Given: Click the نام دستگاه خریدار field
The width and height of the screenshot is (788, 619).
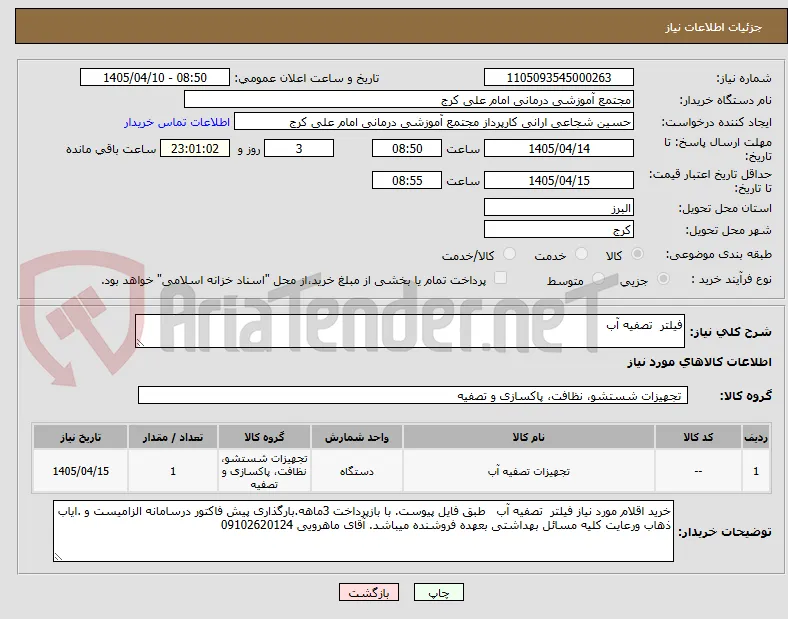Looking at the screenshot, I should (409, 99).
